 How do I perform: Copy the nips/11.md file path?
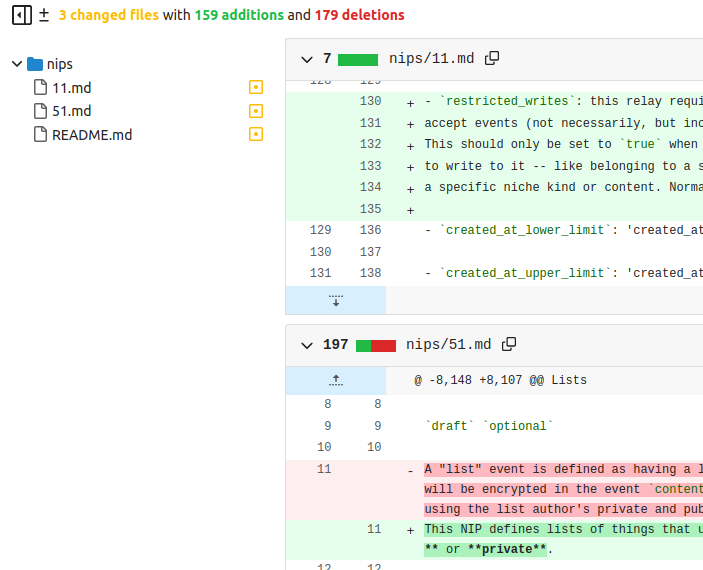[x=492, y=59]
